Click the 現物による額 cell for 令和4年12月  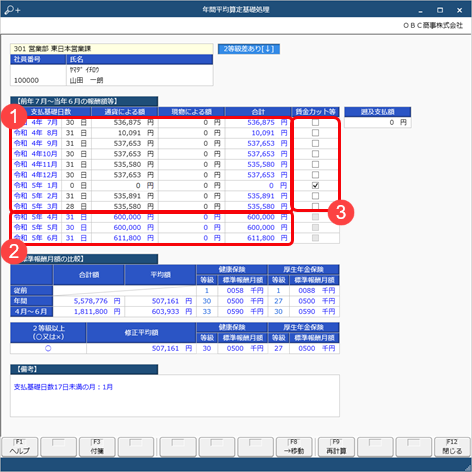(x=192, y=175)
